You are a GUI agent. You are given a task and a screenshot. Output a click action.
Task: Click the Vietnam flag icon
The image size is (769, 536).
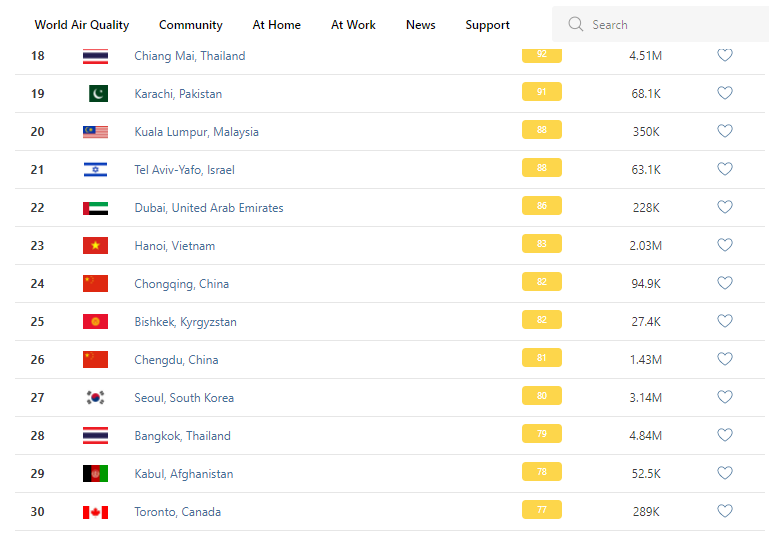tap(95, 246)
